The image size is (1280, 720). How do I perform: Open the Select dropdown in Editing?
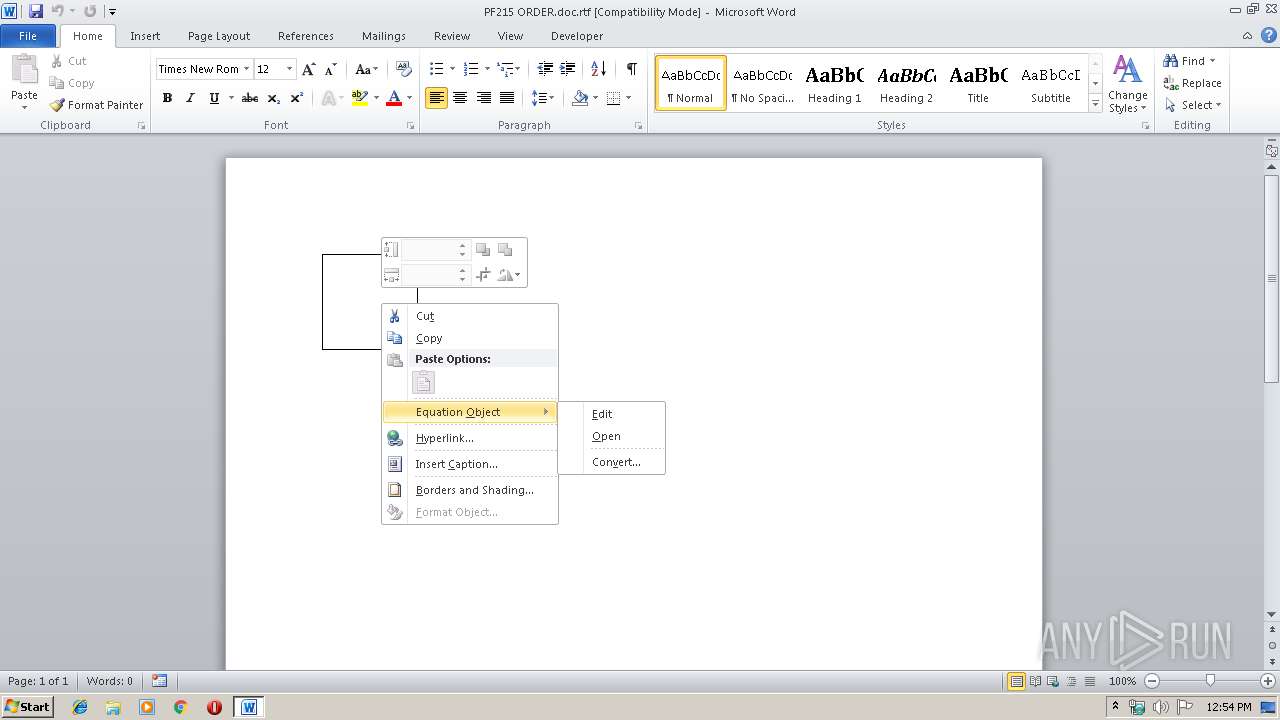[1193, 105]
